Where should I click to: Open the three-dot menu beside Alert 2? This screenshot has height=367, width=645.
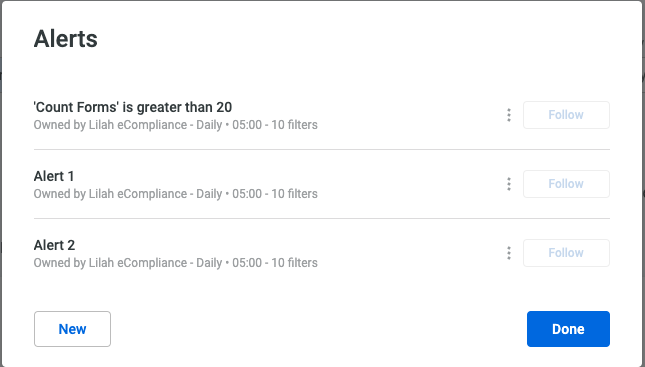[x=509, y=253]
